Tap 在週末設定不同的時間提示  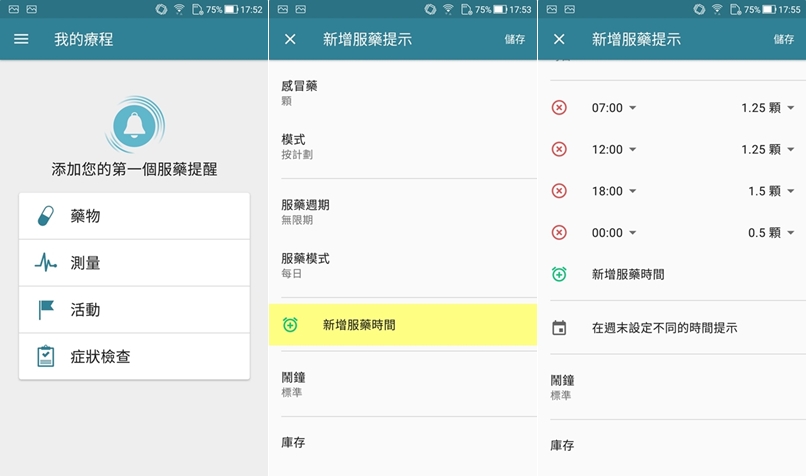coord(664,327)
